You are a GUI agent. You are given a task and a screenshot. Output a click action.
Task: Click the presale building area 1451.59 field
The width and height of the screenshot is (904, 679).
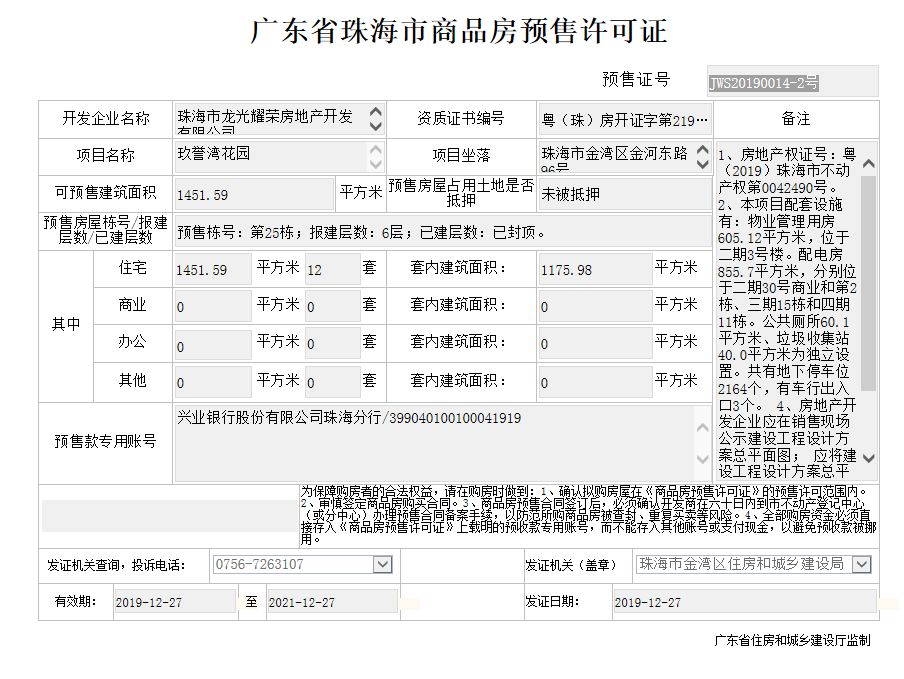point(253,194)
